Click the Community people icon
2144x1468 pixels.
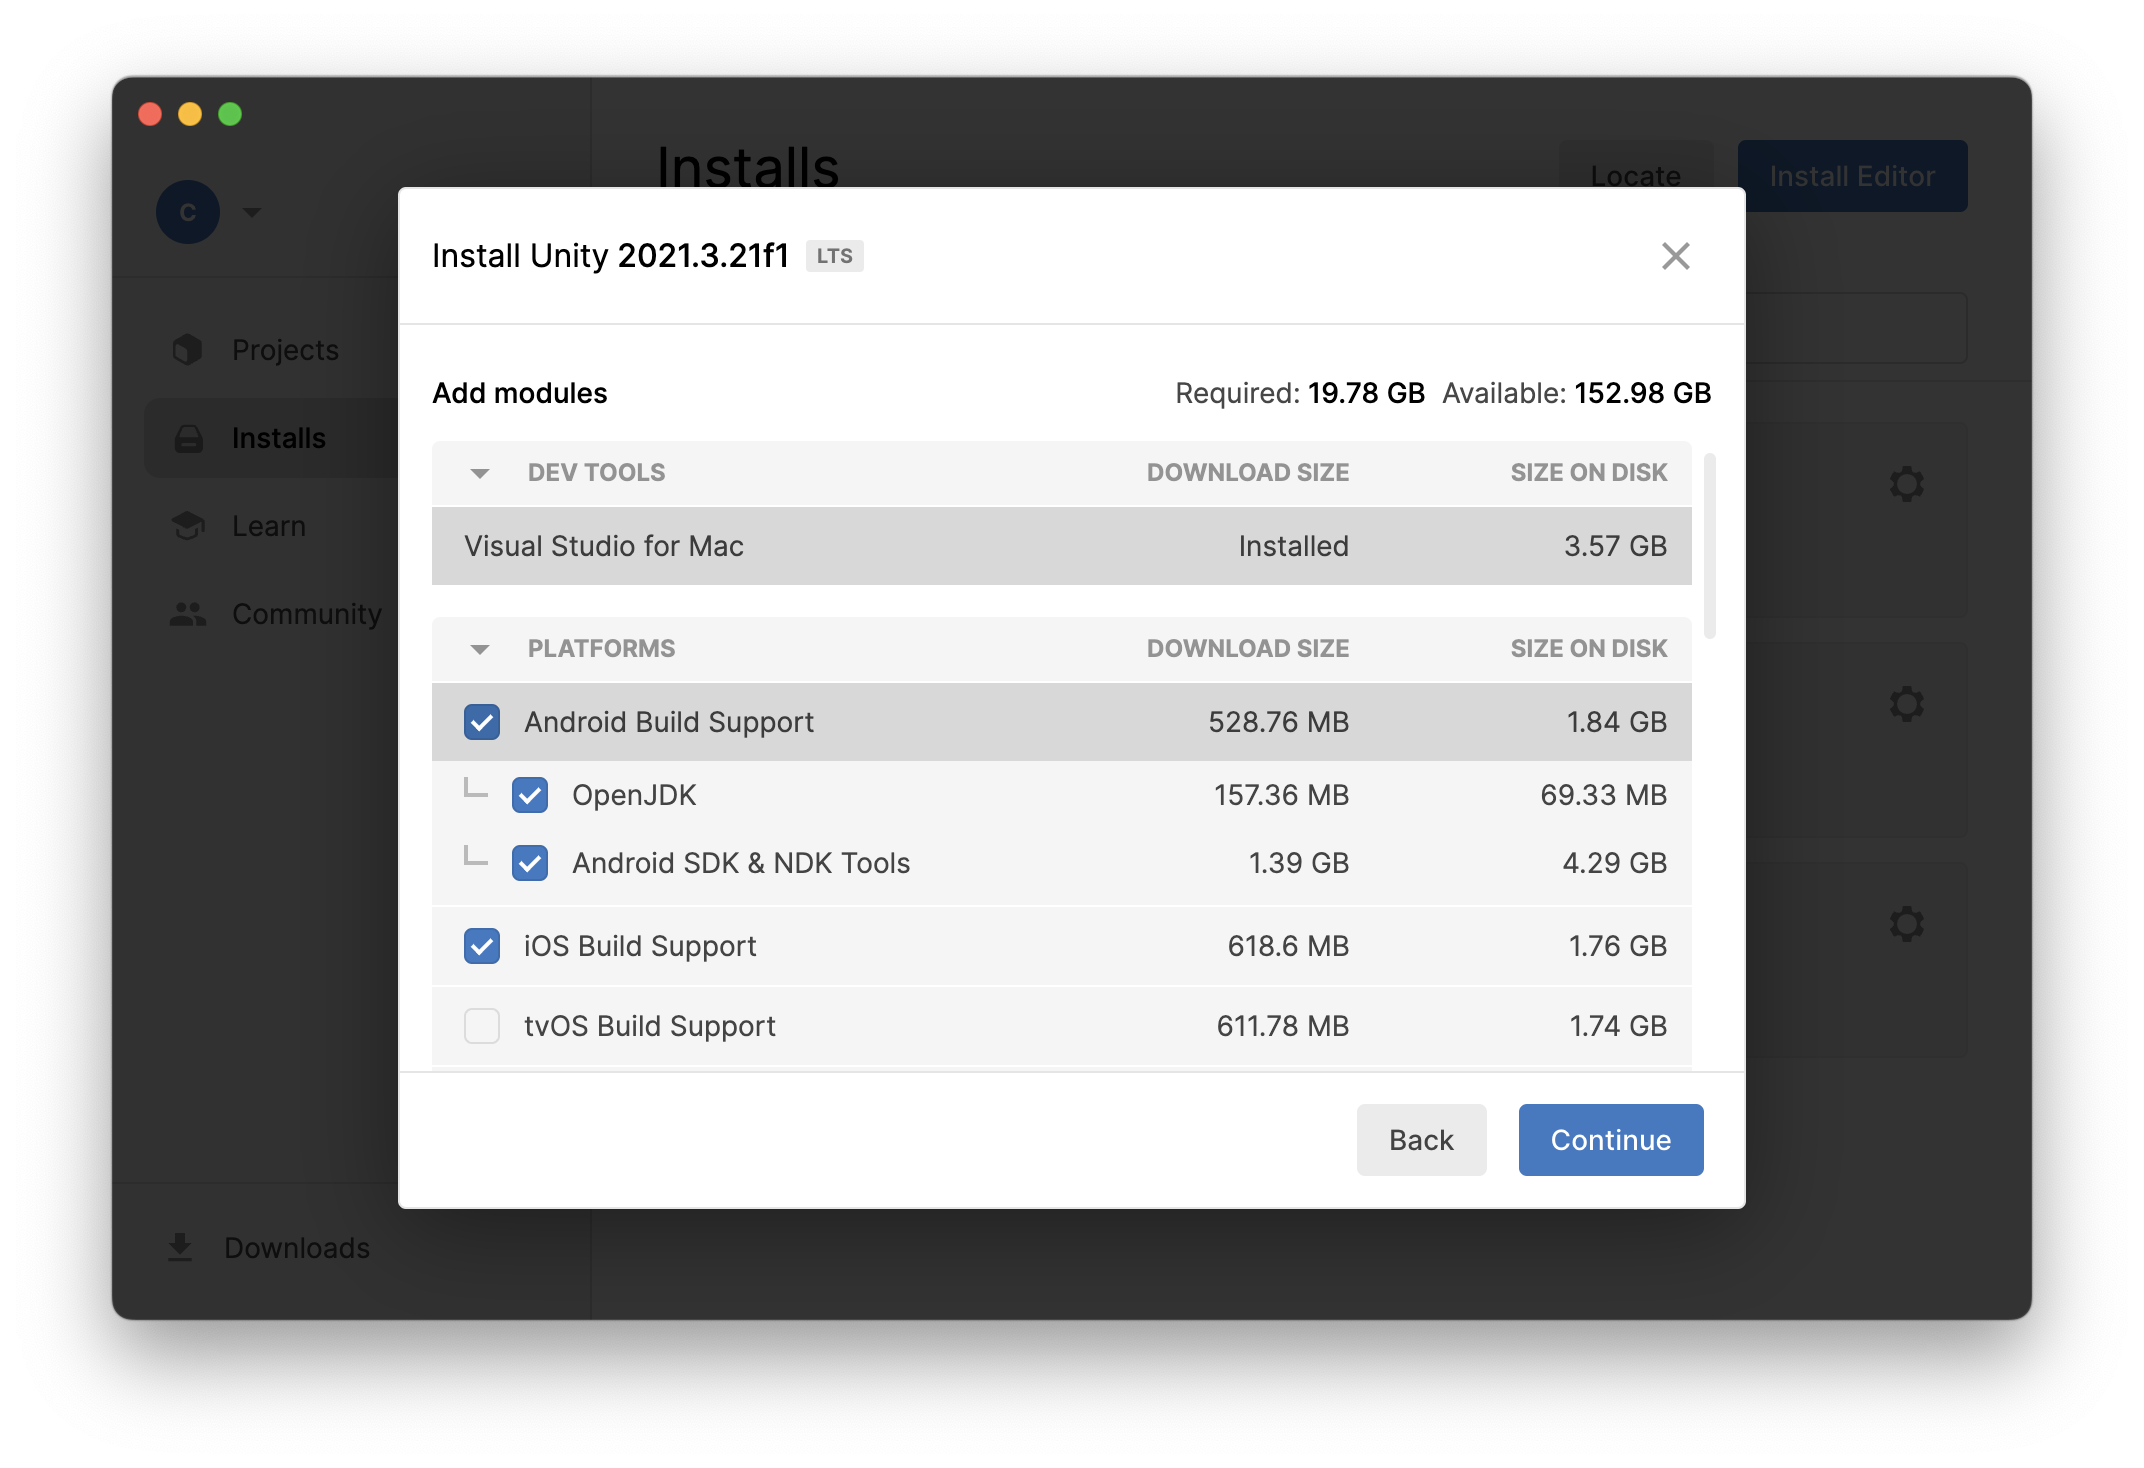188,614
